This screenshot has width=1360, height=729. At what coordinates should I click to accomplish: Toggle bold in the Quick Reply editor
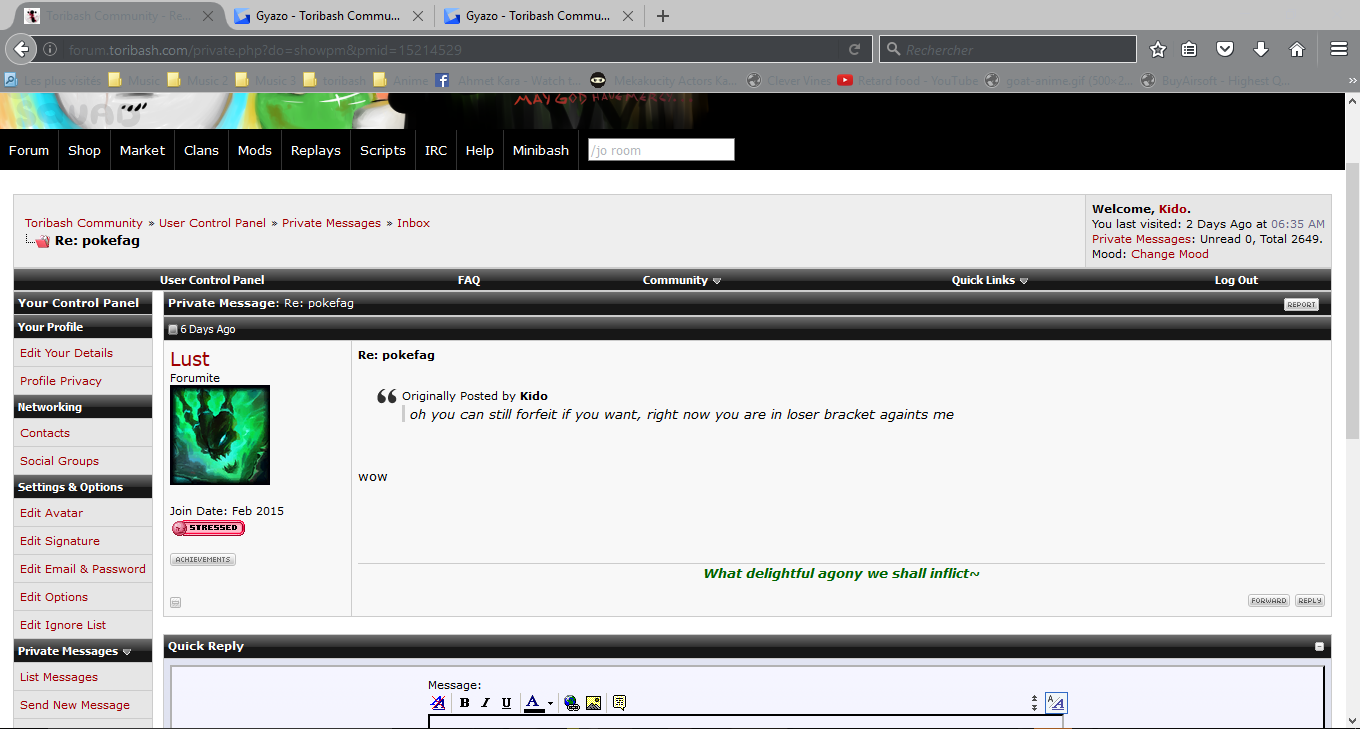click(464, 703)
